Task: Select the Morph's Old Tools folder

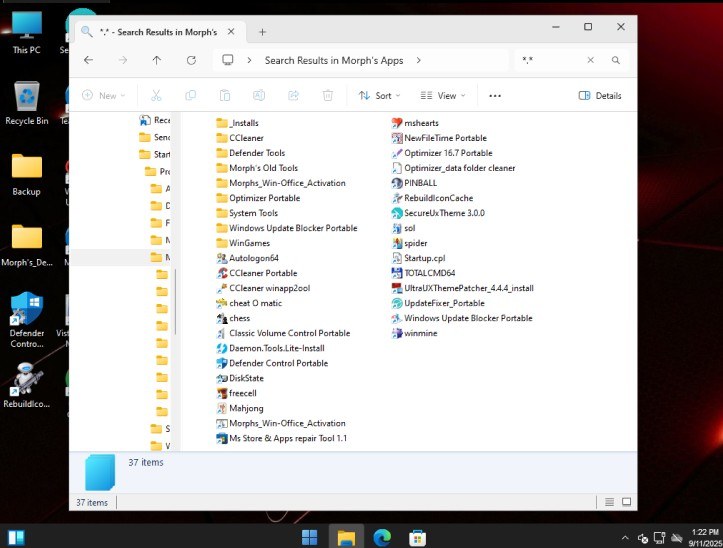Action: click(x=257, y=168)
